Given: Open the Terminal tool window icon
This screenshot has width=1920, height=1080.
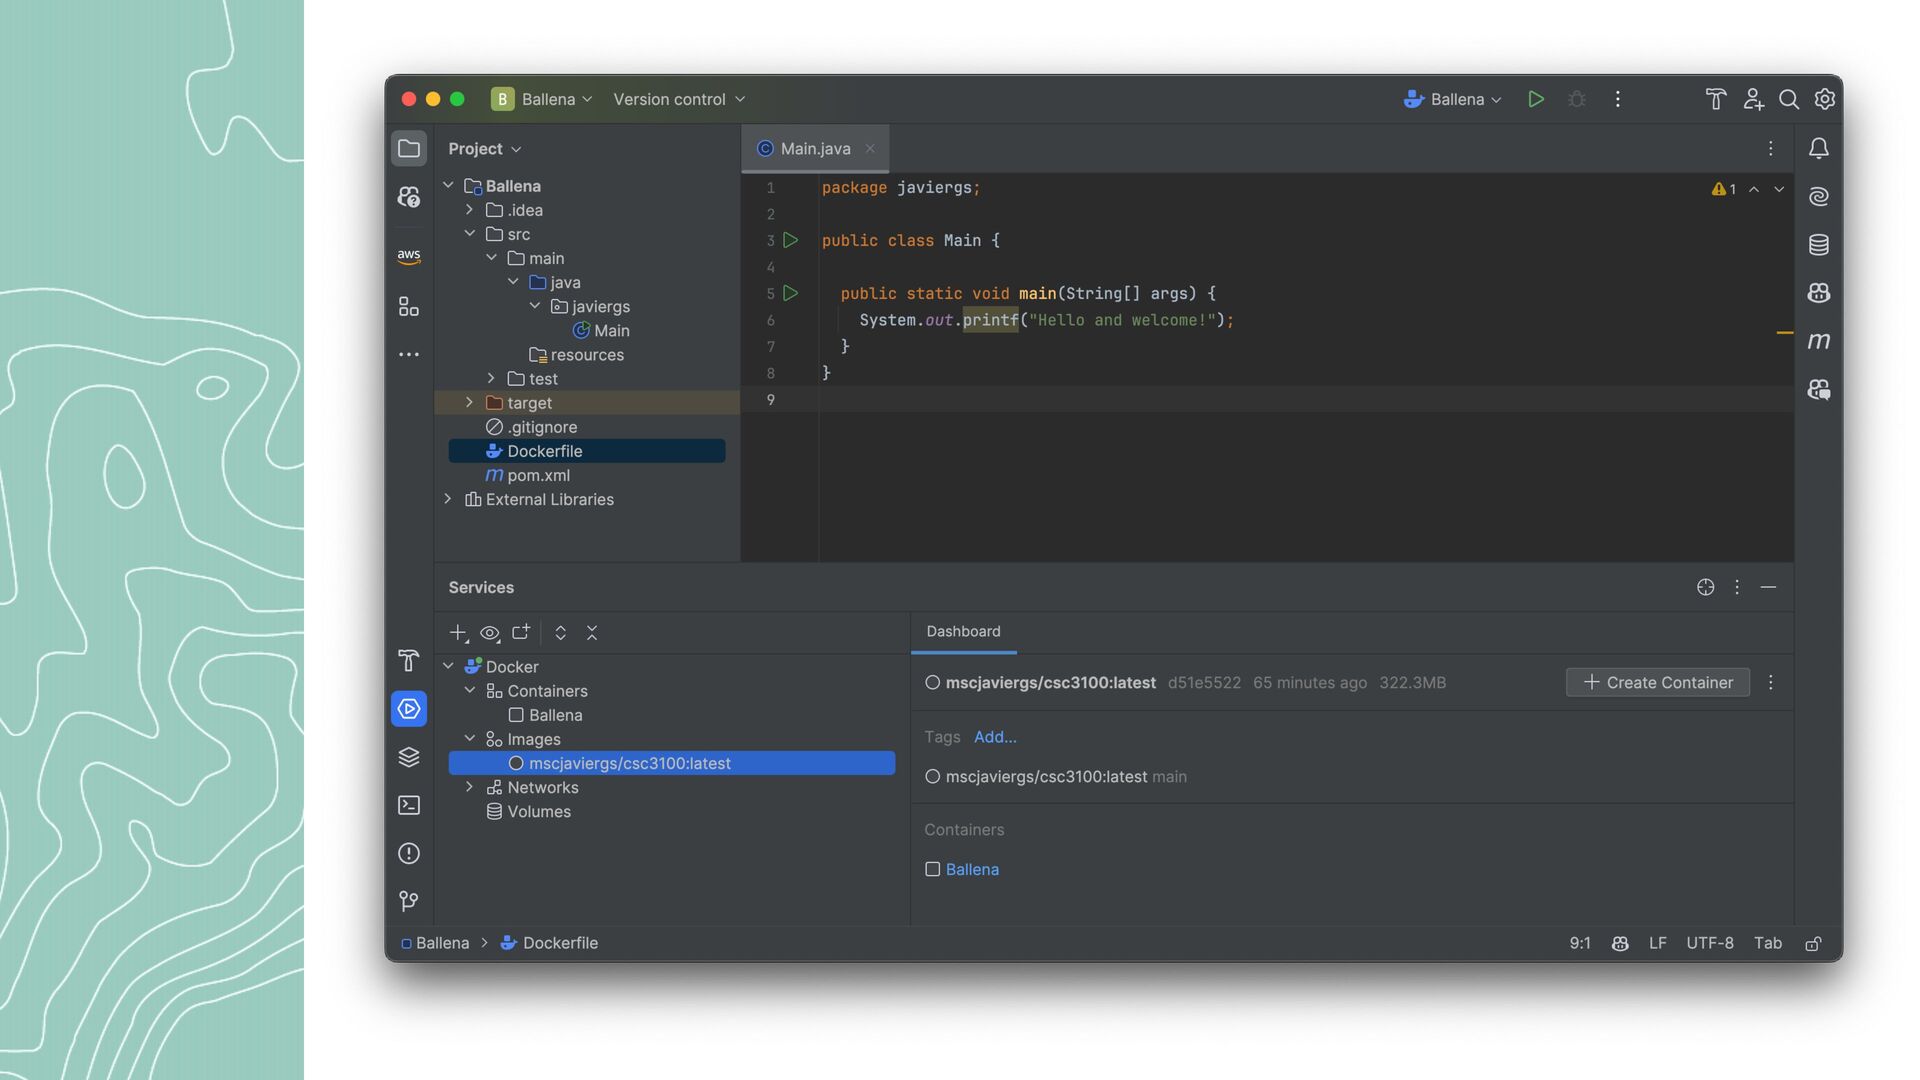Looking at the screenshot, I should [409, 805].
